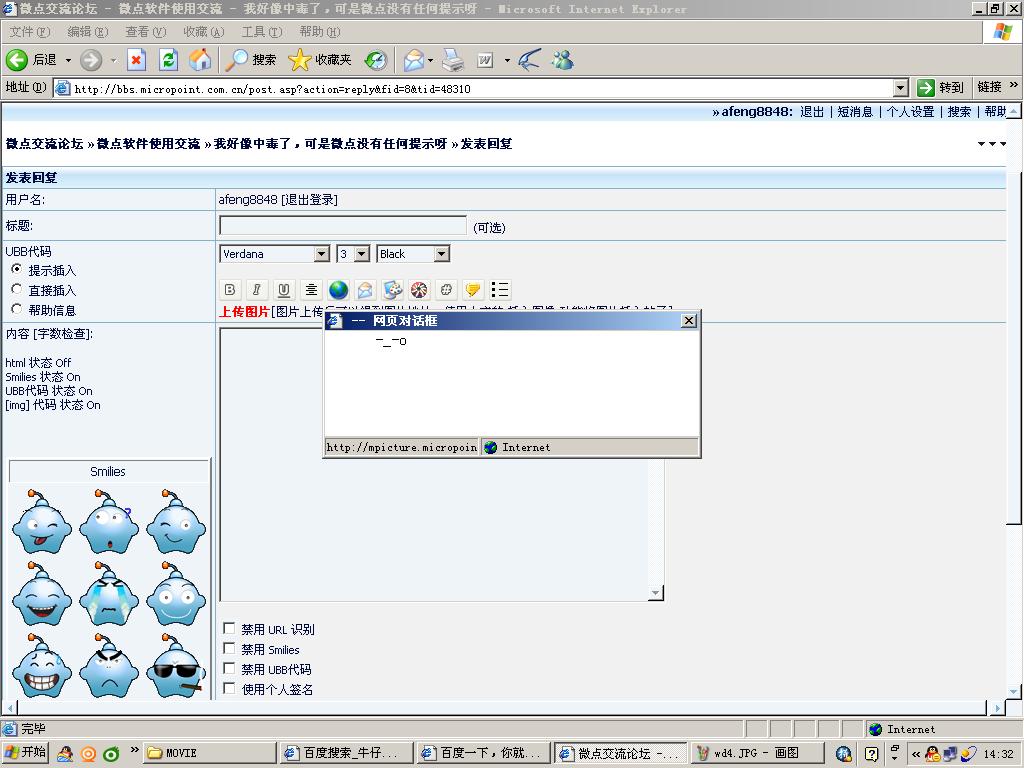The width and height of the screenshot is (1024, 768).
Task: Click the Bold UBB button
Action: (229, 289)
